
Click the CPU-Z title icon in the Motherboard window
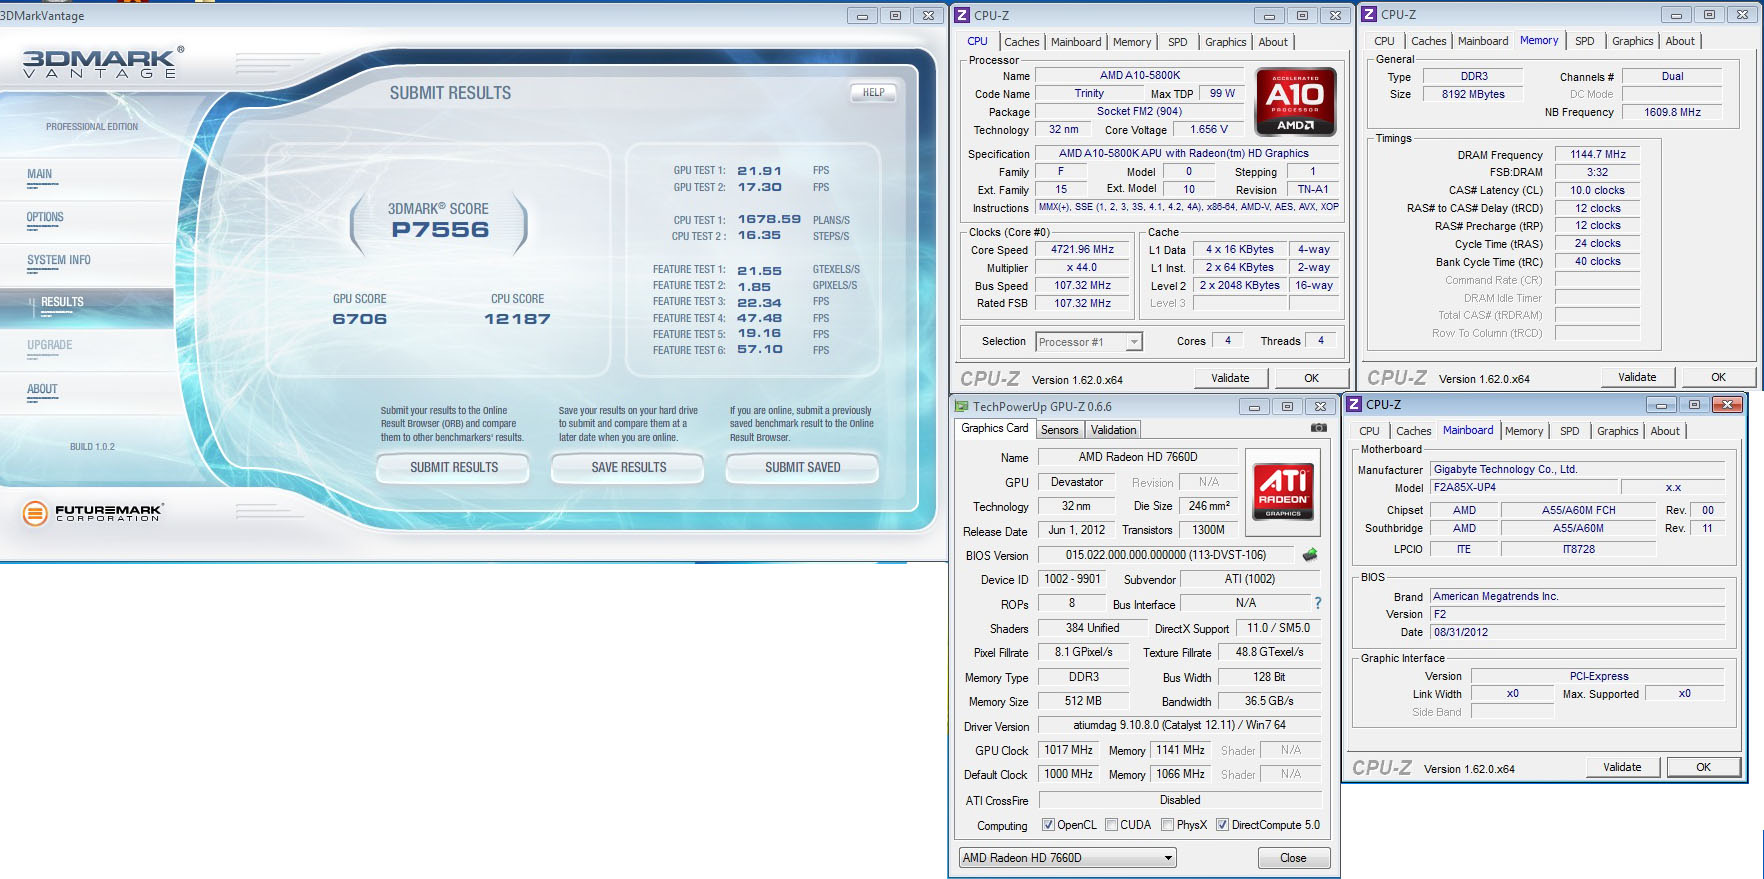point(1354,404)
